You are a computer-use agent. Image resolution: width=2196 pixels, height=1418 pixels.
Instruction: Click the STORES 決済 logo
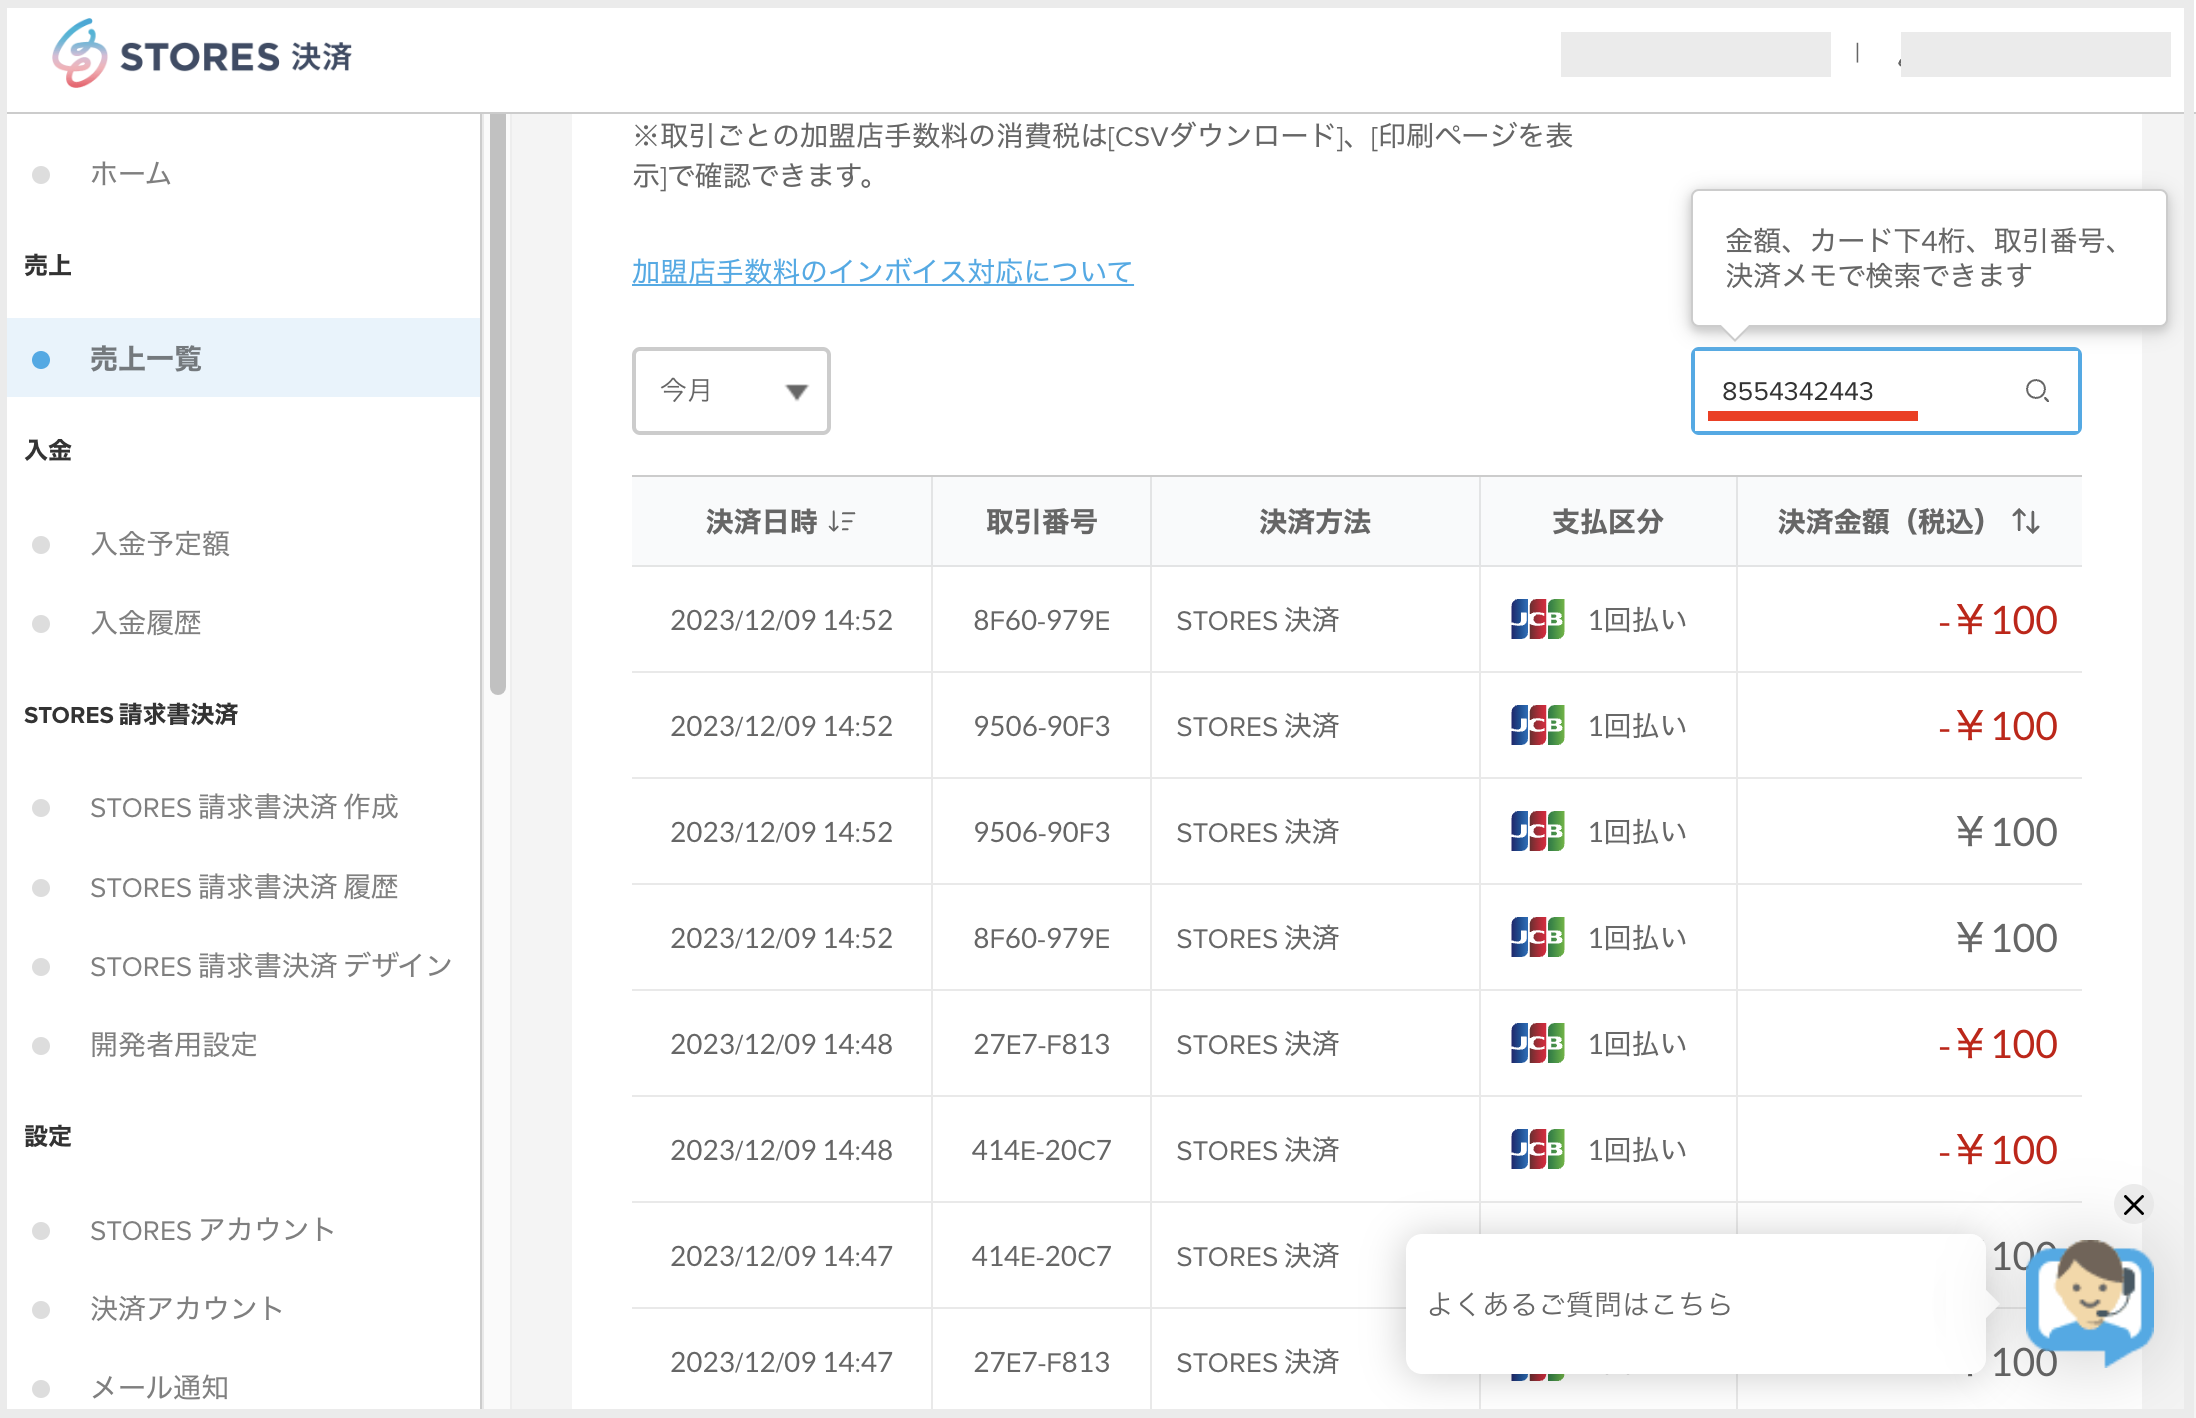point(203,55)
